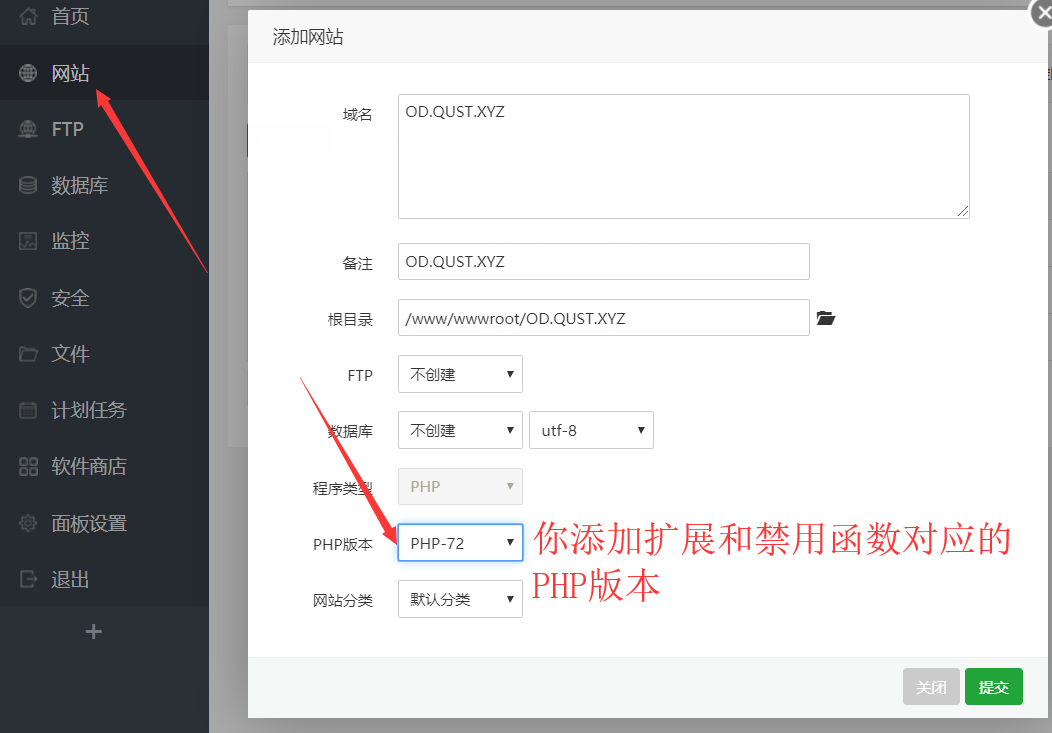Click the folder icon beside 文件

[28, 354]
